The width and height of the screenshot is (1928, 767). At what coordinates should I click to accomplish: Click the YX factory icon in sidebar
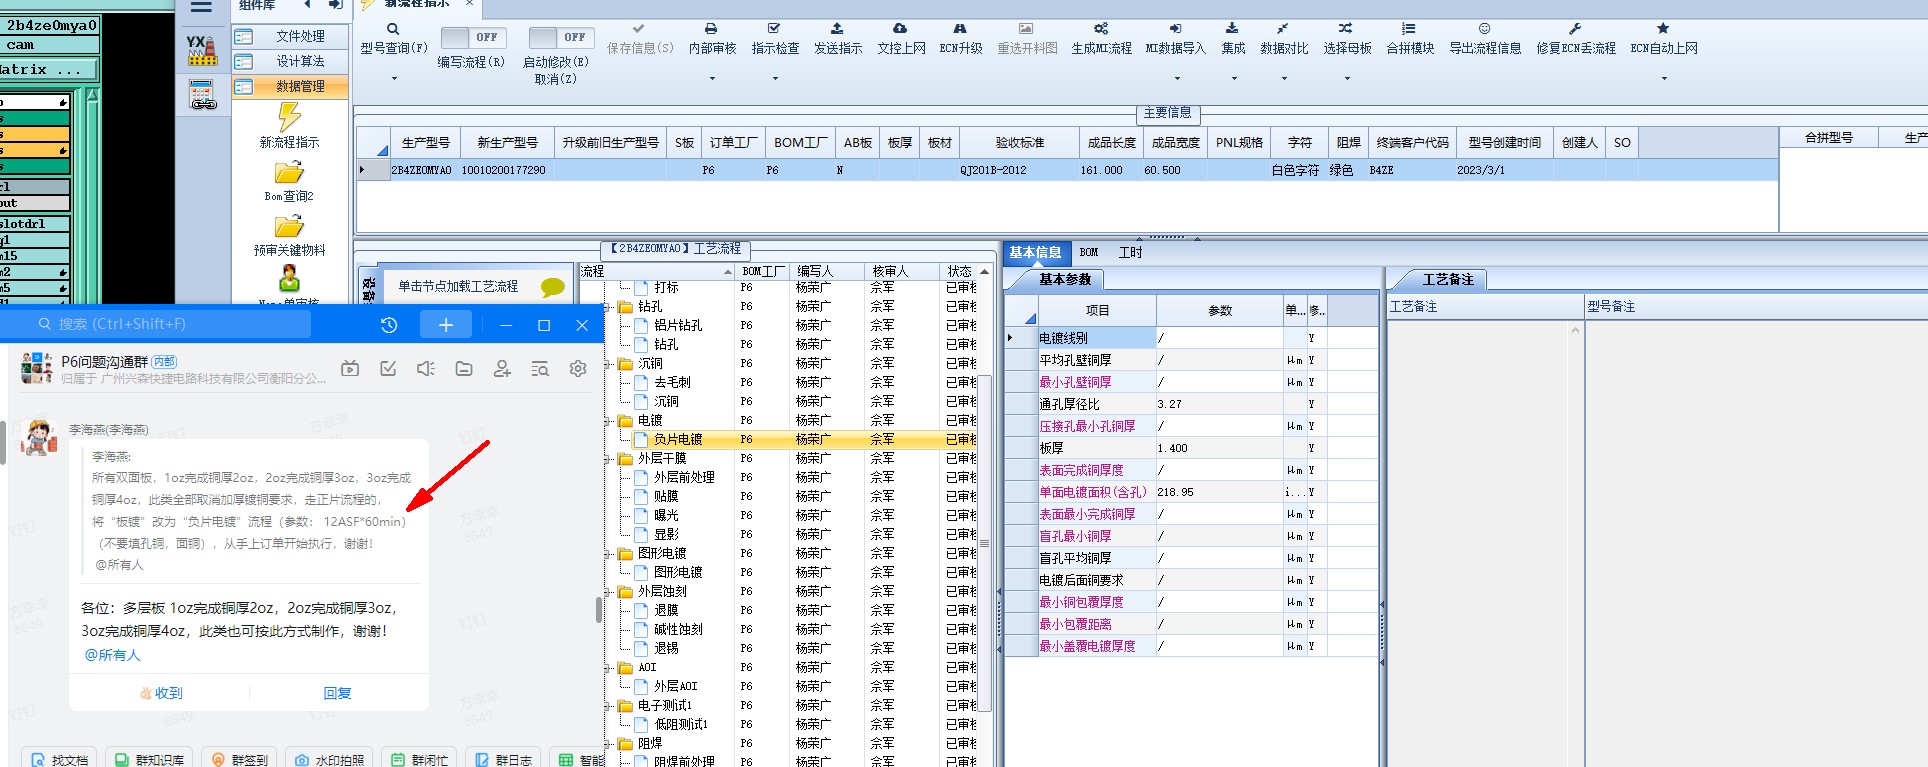coord(202,51)
